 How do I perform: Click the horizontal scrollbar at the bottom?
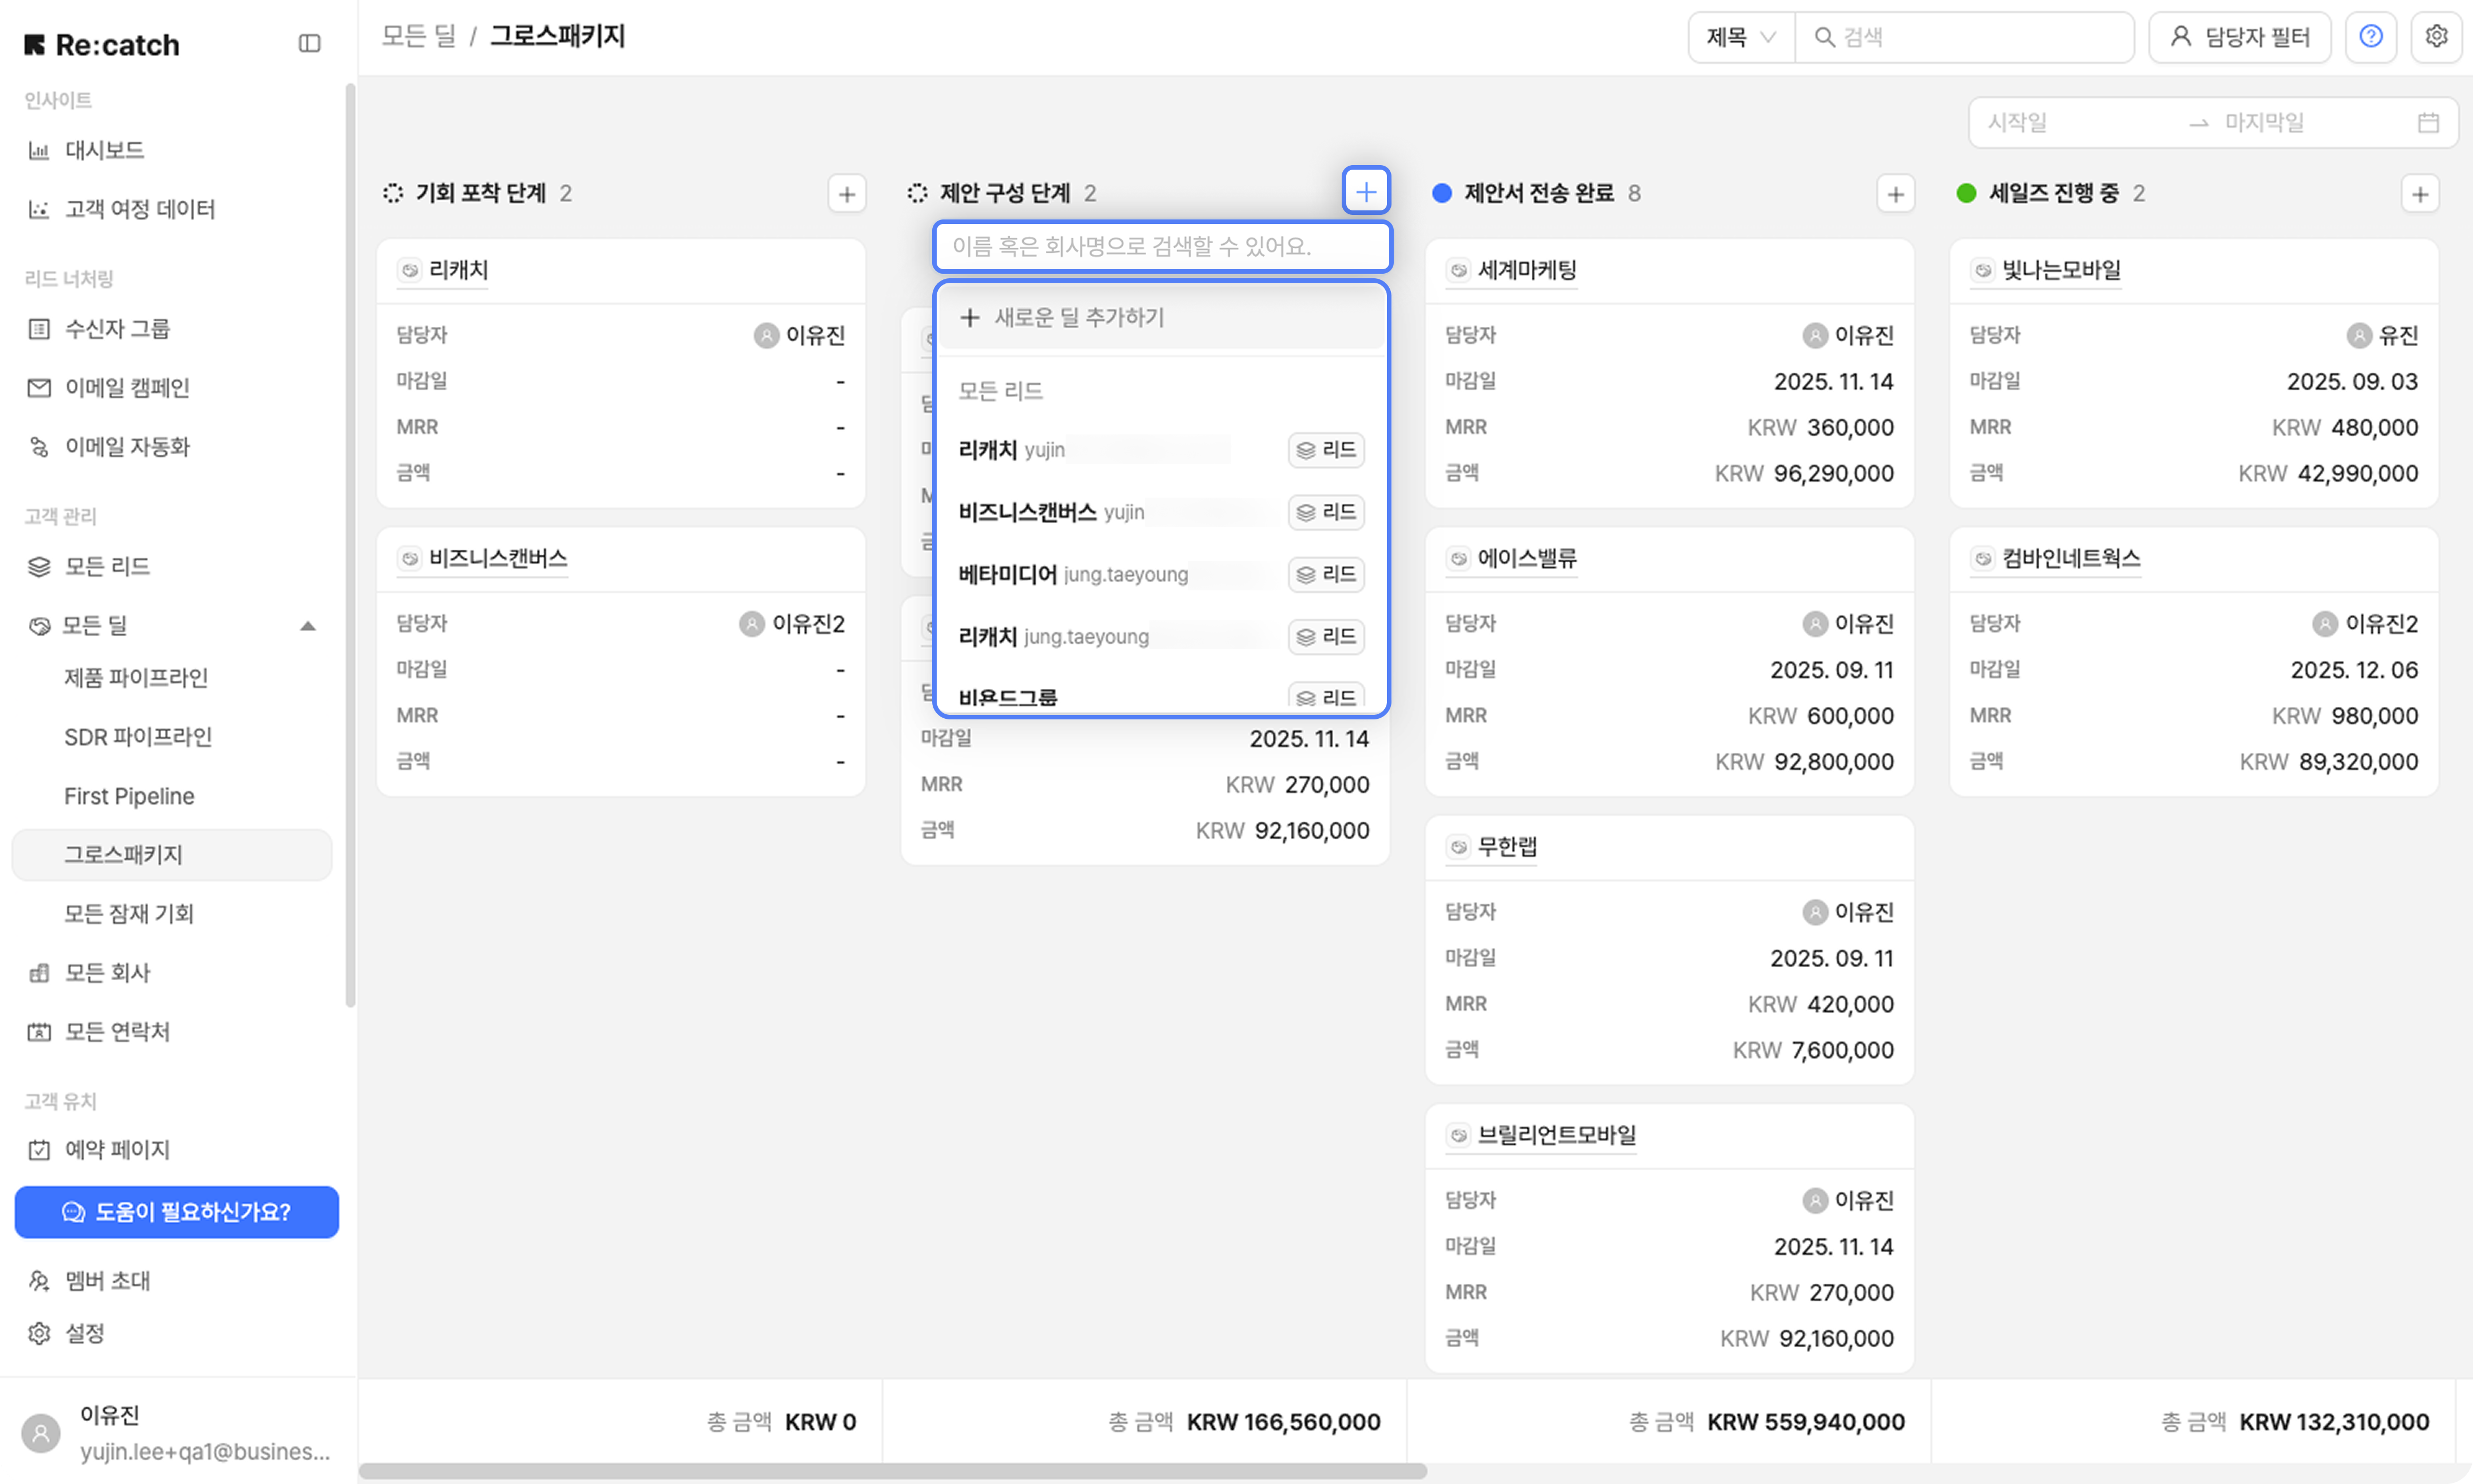(x=892, y=1471)
